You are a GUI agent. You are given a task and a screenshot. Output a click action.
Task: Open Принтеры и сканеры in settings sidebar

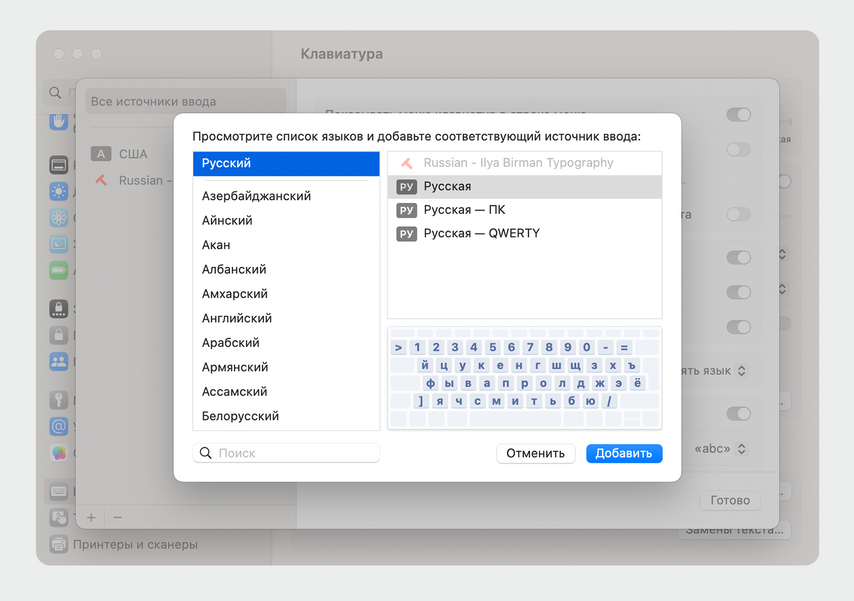(x=135, y=544)
